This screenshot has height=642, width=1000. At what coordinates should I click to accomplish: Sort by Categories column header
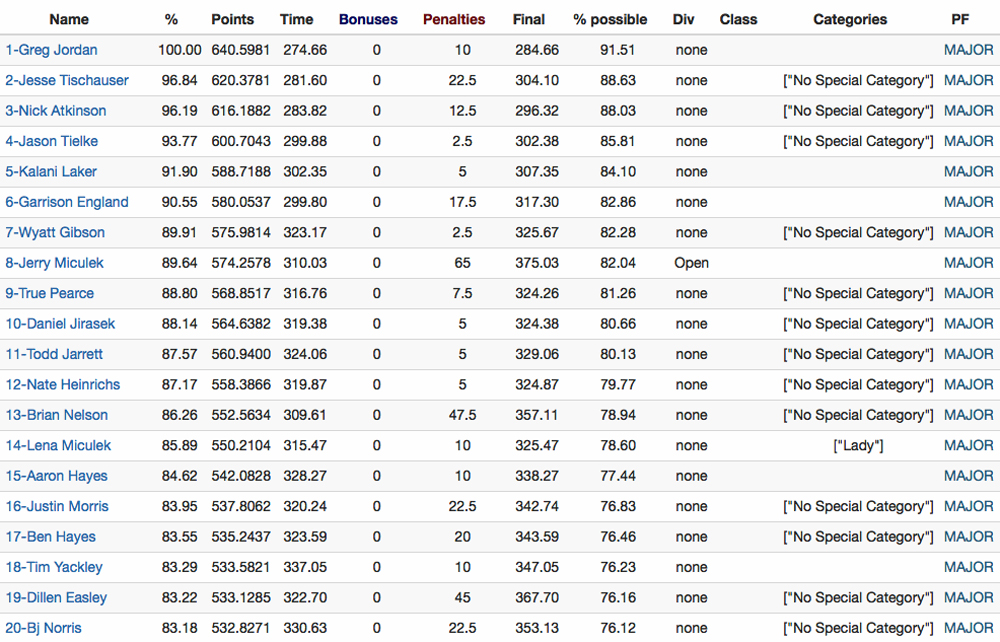pos(850,20)
